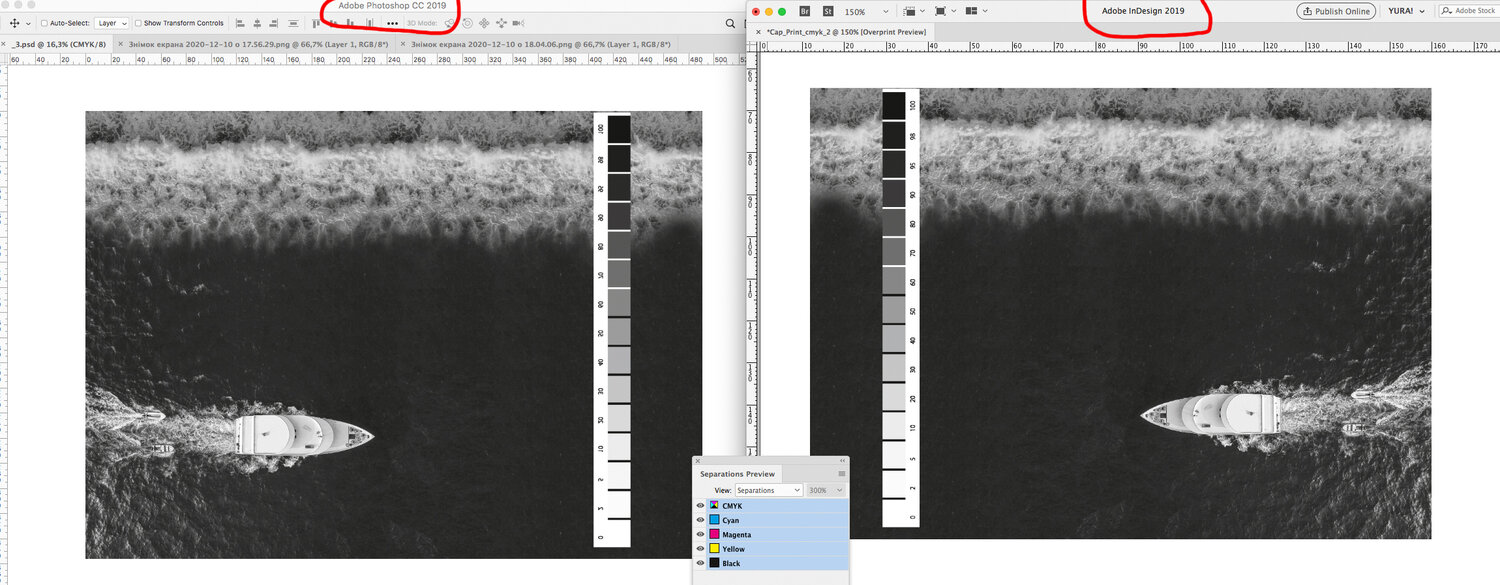Enable Show Transform Controls checkbox
Image resolution: width=1500 pixels, height=585 pixels.
pyautogui.click(x=138, y=23)
